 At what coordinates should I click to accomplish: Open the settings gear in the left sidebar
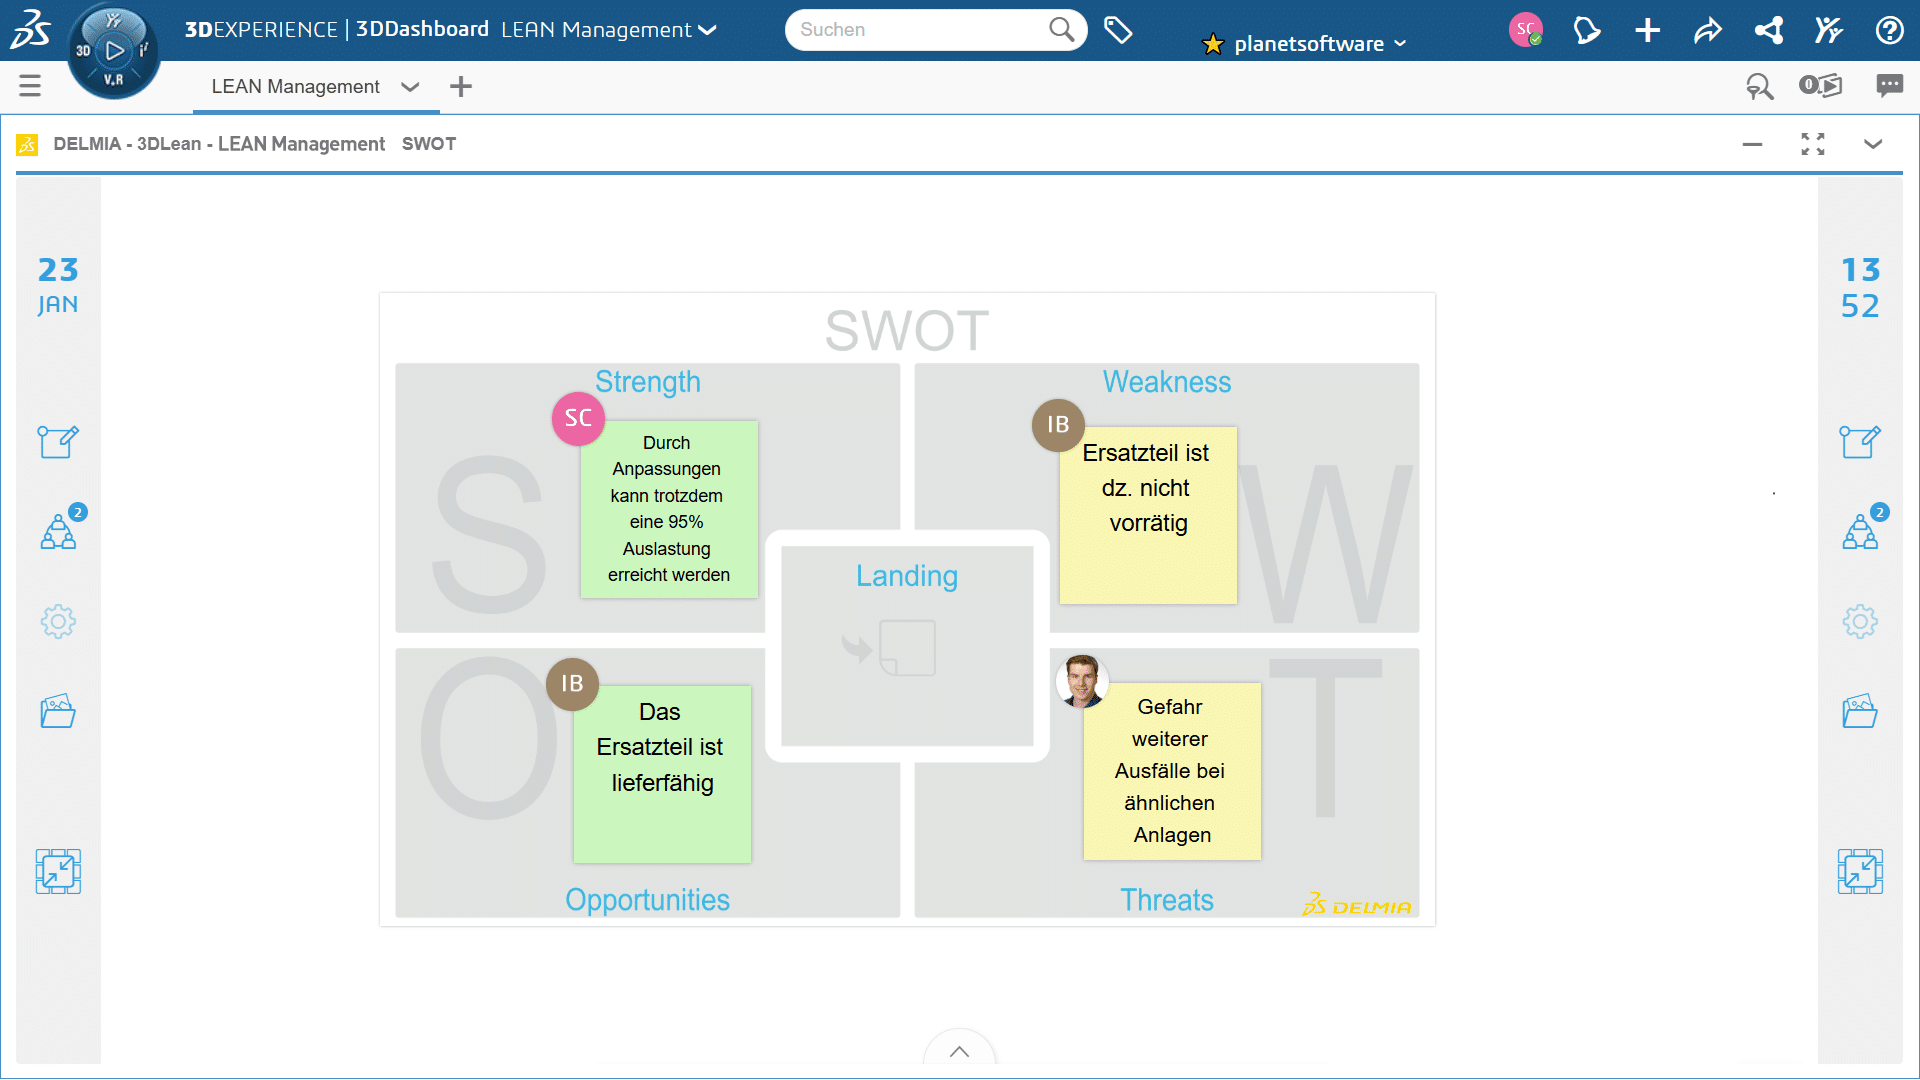[58, 621]
